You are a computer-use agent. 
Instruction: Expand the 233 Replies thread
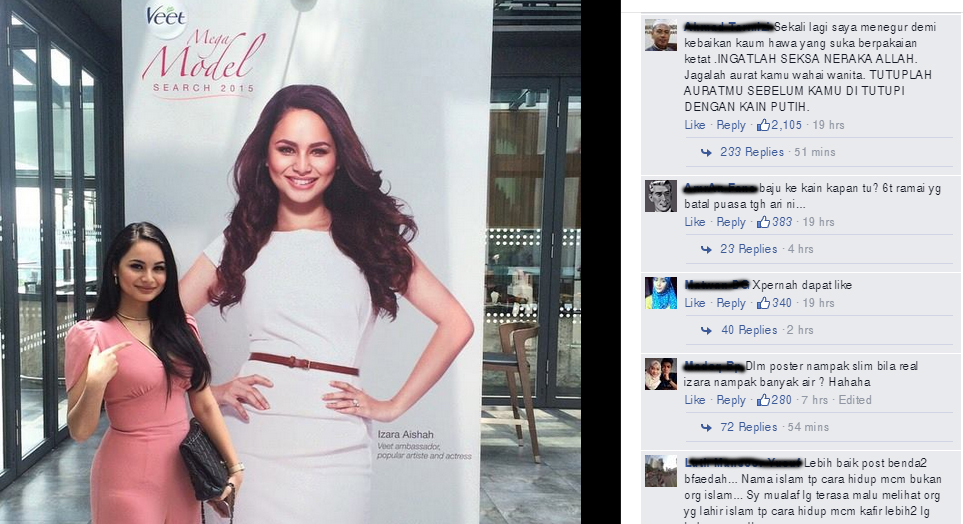click(x=752, y=152)
